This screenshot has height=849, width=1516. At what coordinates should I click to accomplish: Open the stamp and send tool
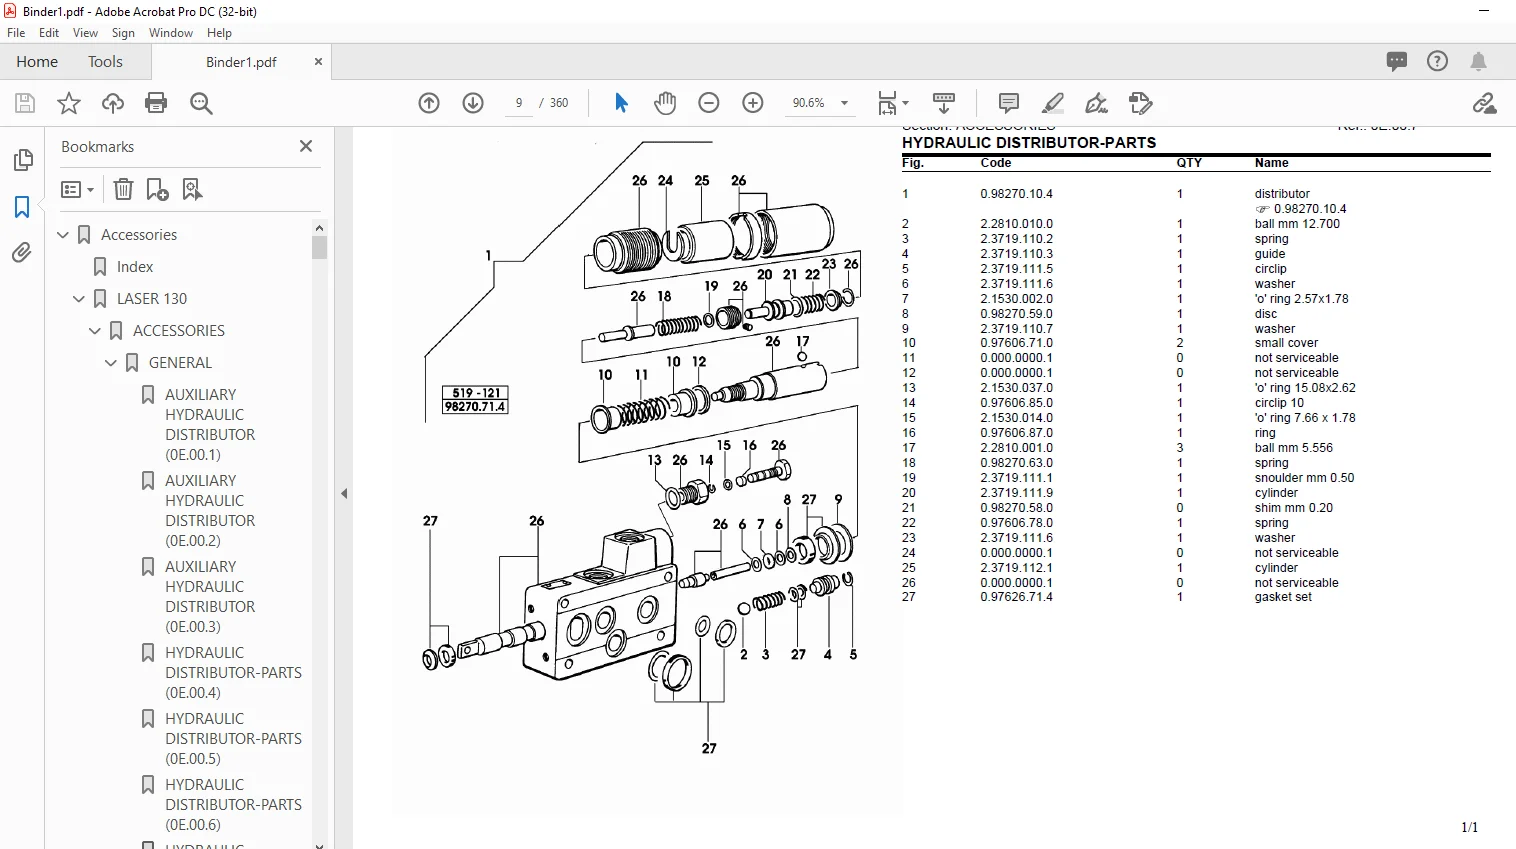point(1141,103)
